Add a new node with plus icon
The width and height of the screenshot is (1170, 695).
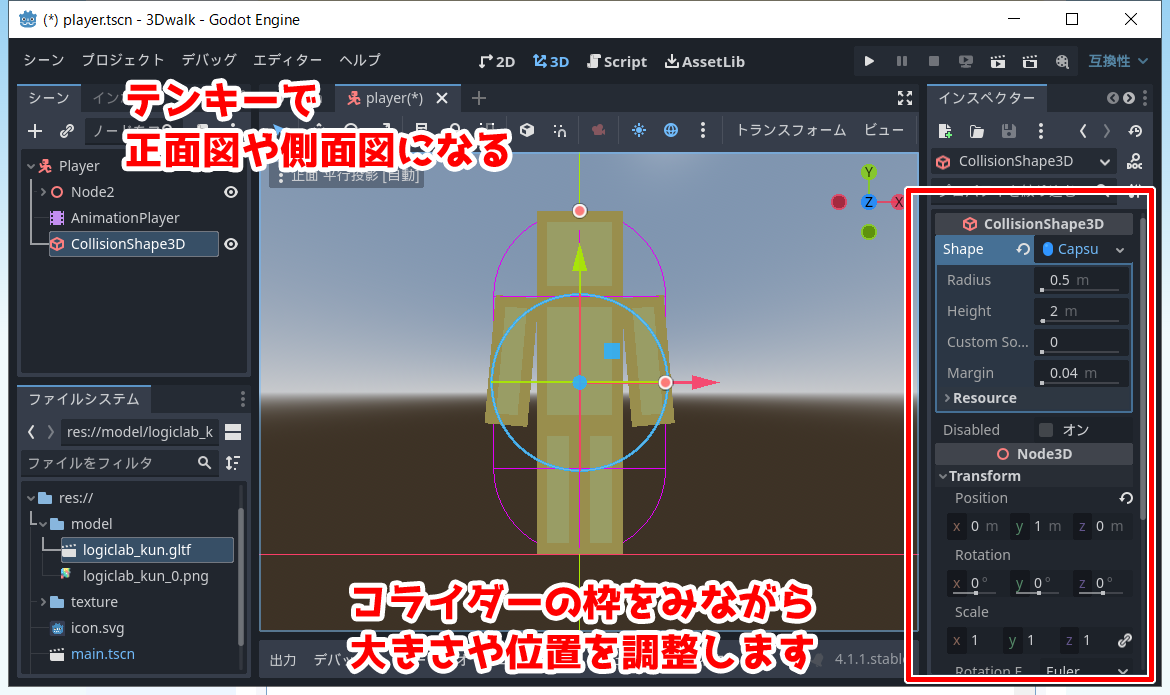[x=35, y=131]
